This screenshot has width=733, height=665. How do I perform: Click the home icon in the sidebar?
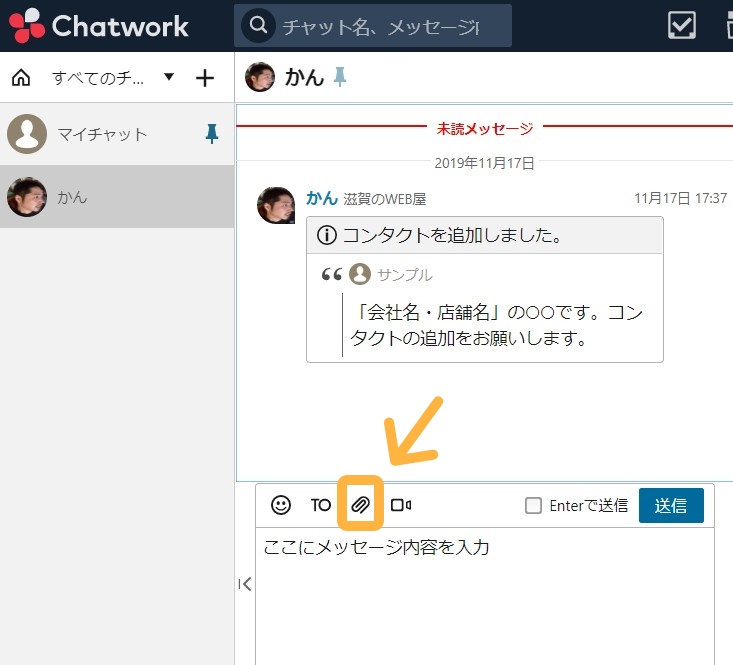pos(21,78)
